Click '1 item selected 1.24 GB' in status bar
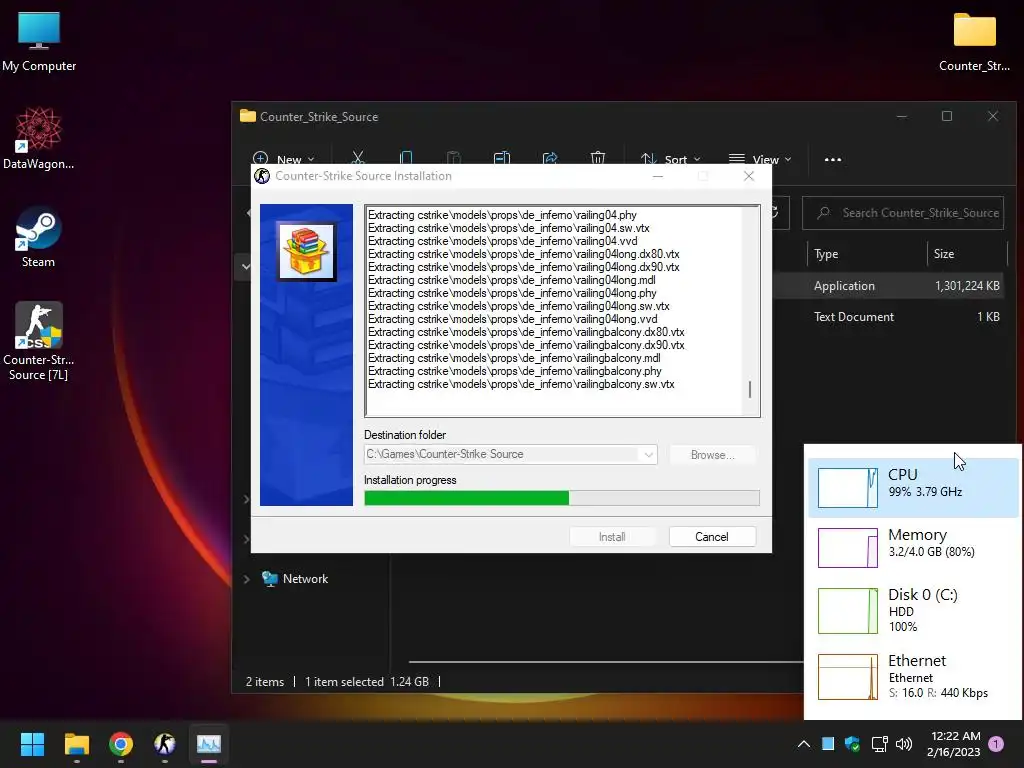 click(366, 682)
